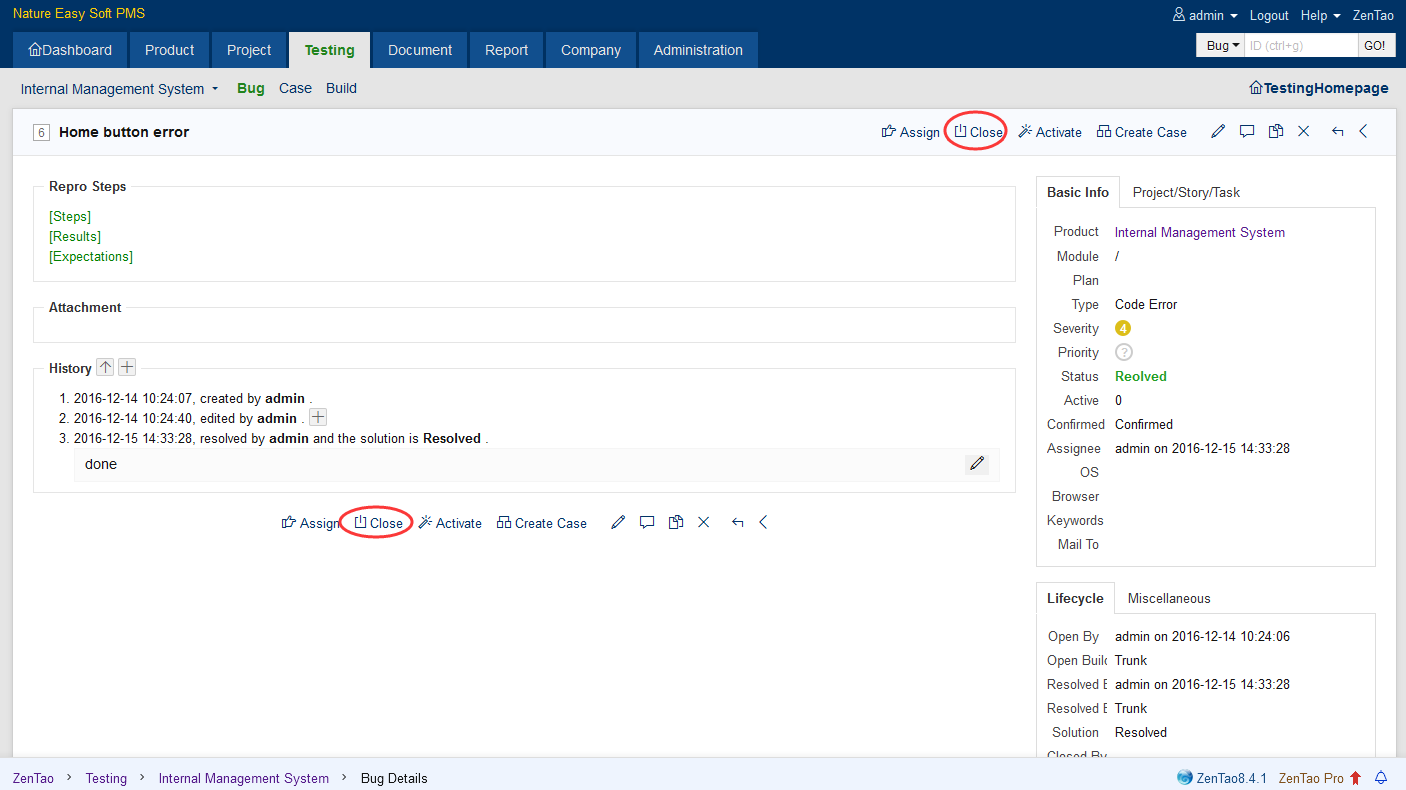Switch to the Project/Story/Task tab

coord(1186,192)
